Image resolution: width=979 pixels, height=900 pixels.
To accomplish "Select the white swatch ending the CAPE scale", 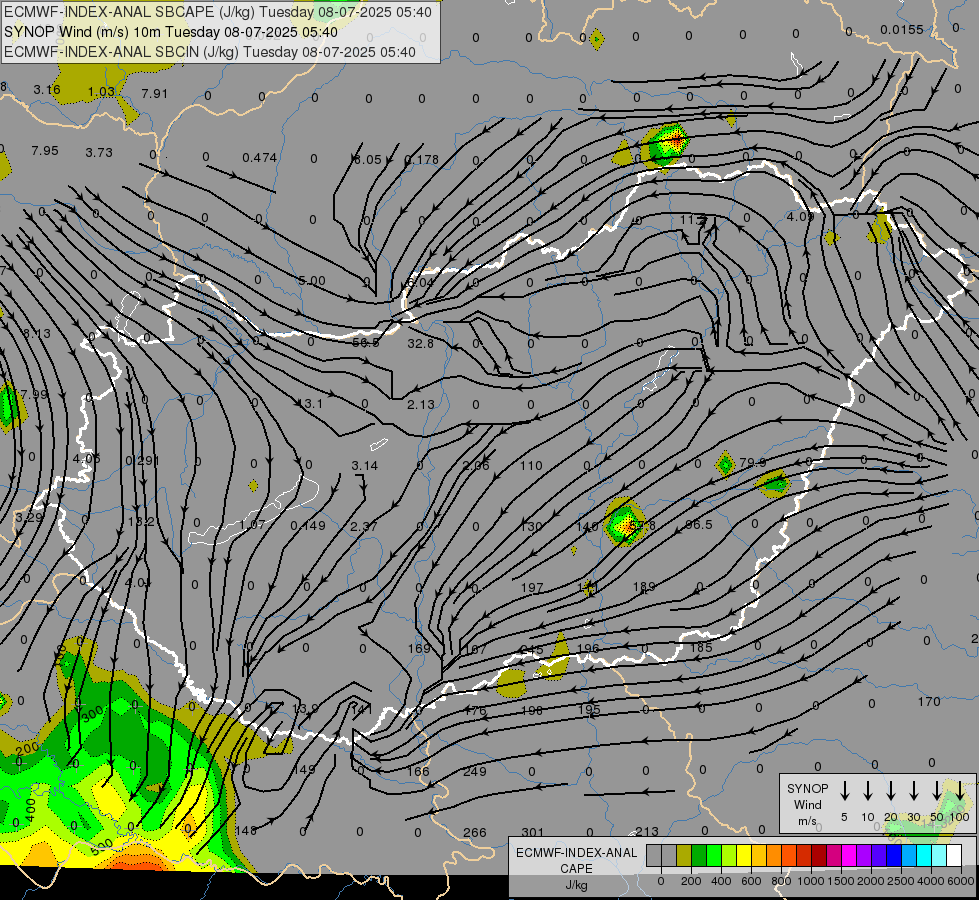I will click(x=954, y=855).
